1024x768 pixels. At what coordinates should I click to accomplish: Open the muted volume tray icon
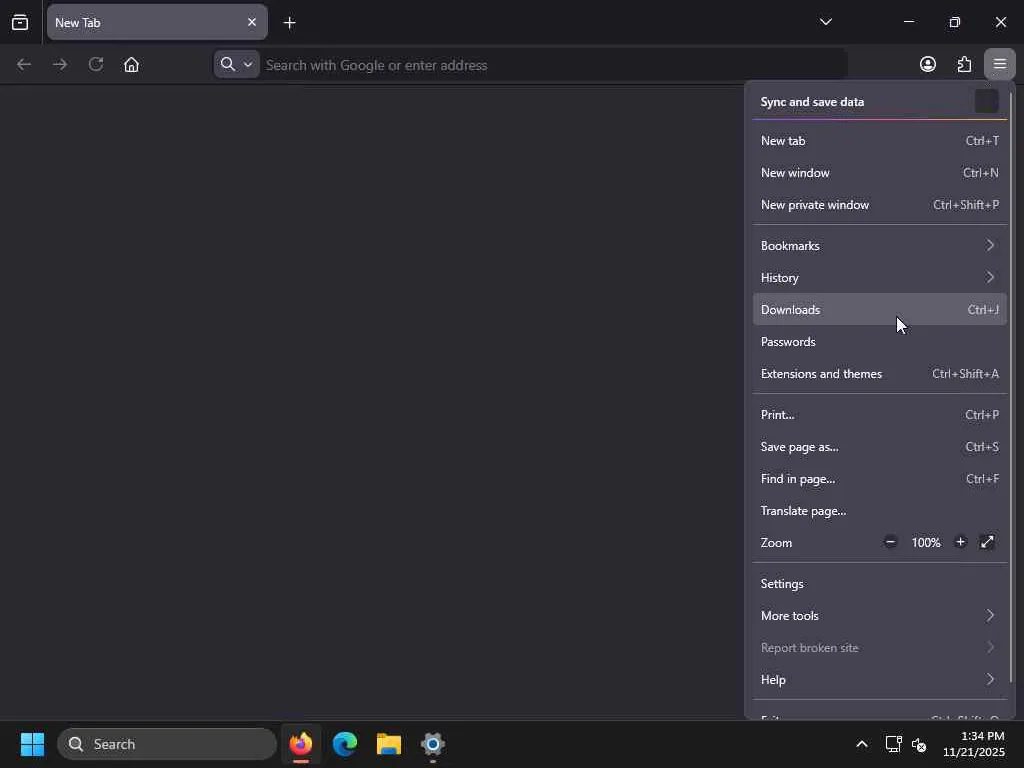pyautogui.click(x=919, y=744)
